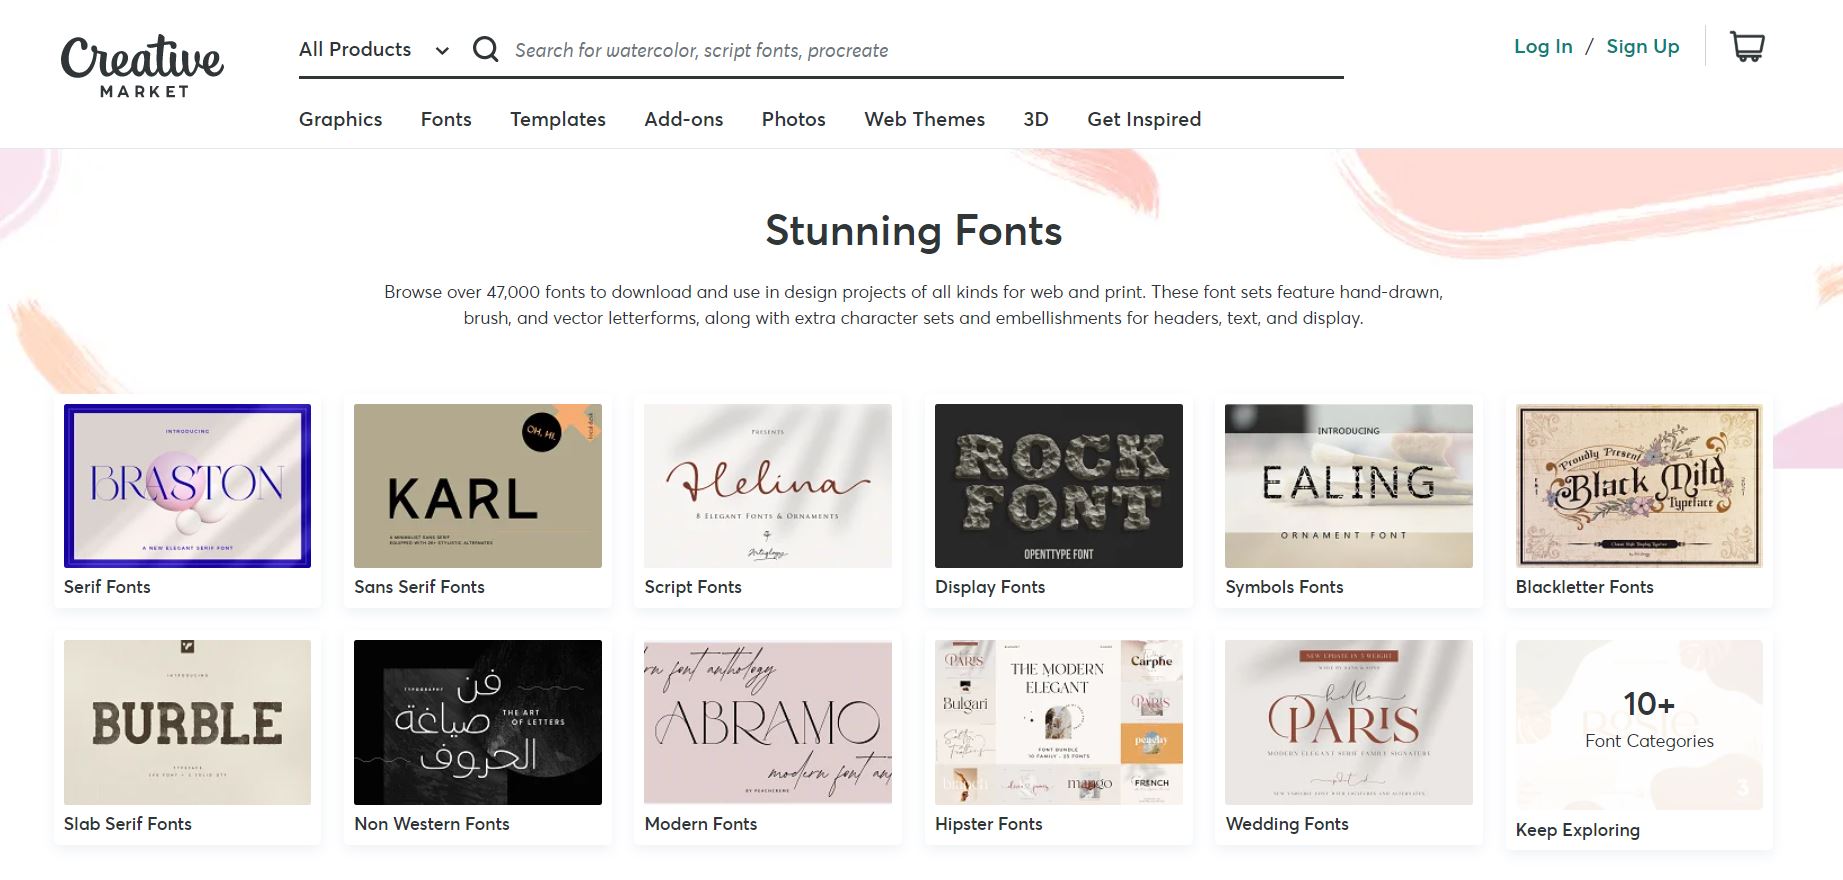1843x880 pixels.
Task: Click the Serif Fonts label
Action: (x=107, y=587)
